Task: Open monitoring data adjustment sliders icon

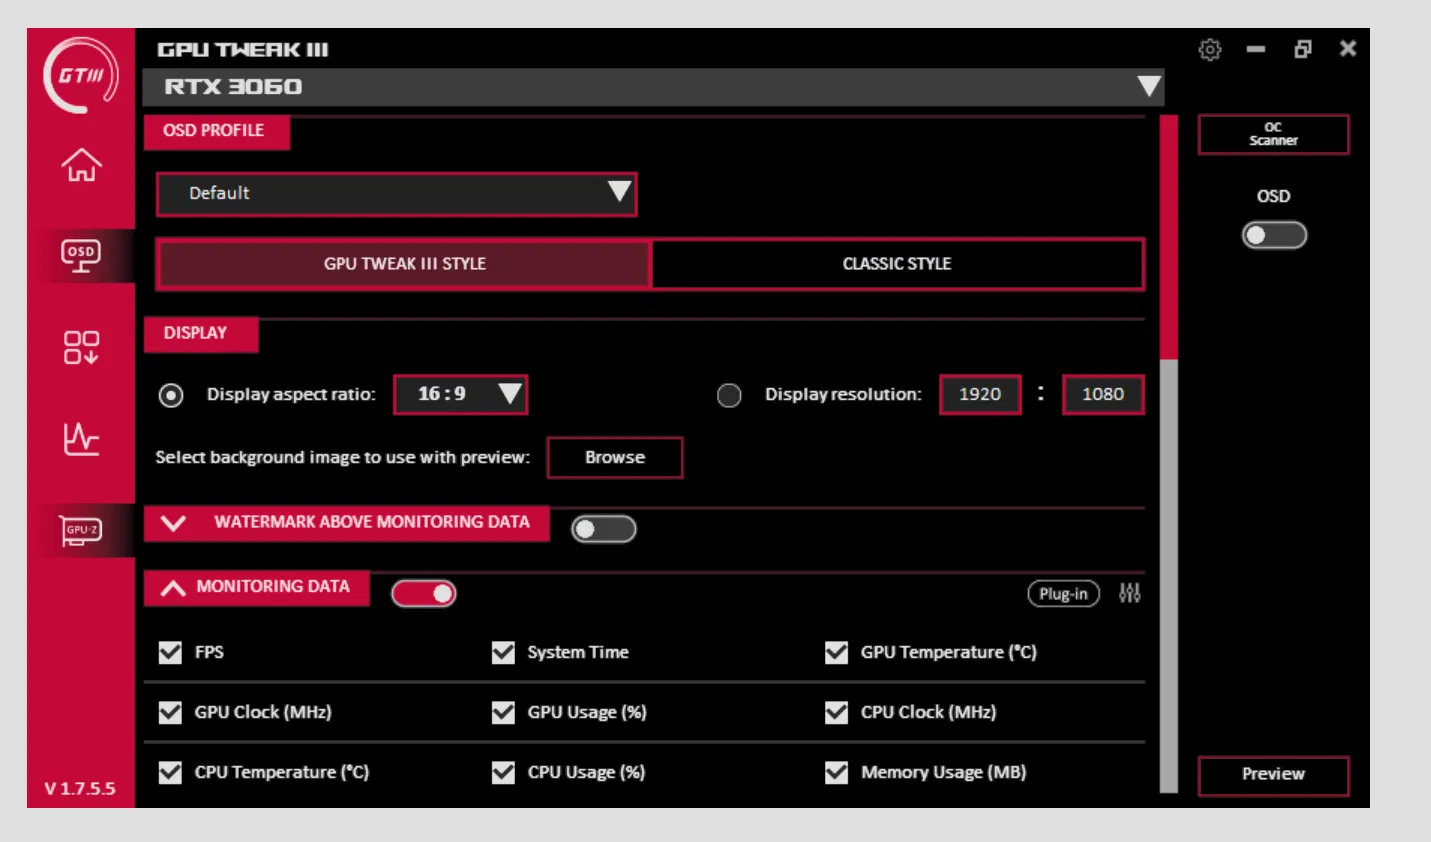Action: click(x=1130, y=593)
